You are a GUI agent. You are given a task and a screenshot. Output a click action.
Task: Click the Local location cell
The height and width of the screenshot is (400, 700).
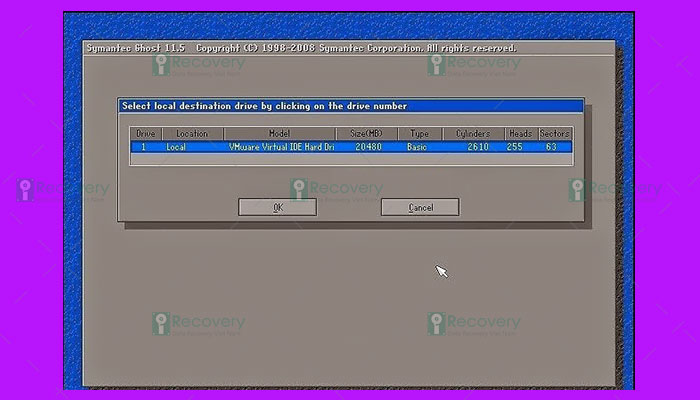(x=176, y=147)
